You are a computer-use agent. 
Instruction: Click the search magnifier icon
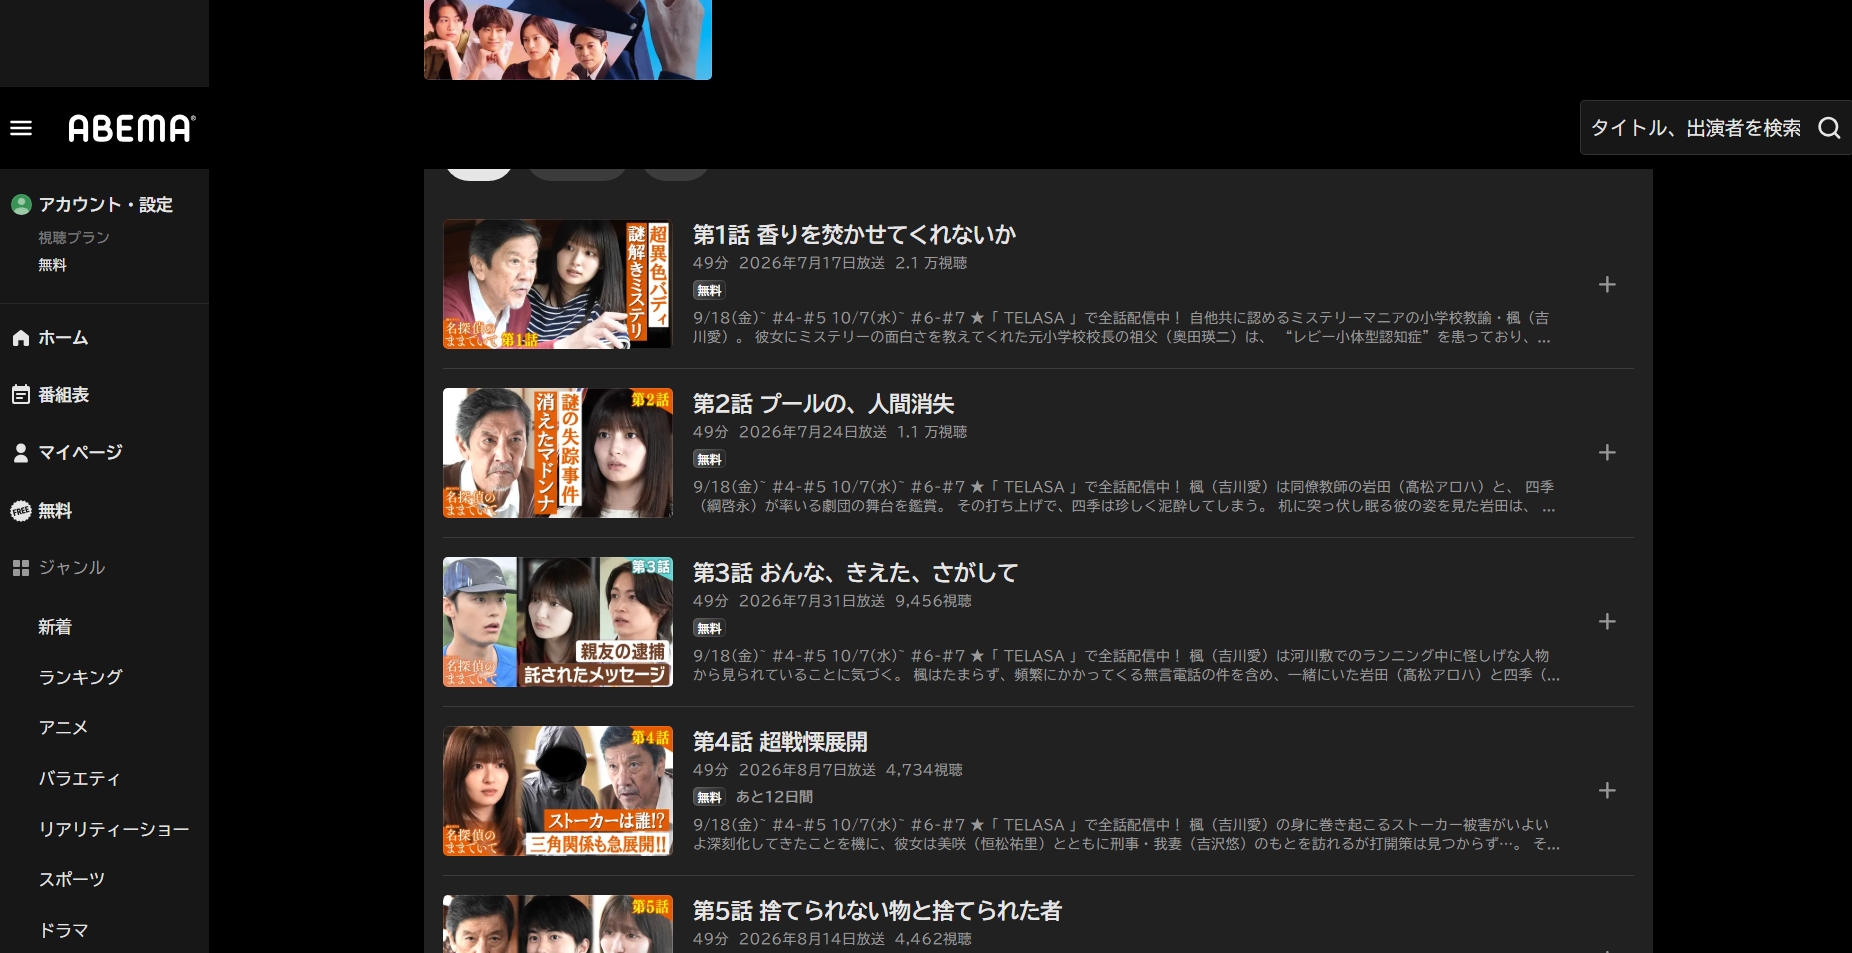[x=1829, y=128]
